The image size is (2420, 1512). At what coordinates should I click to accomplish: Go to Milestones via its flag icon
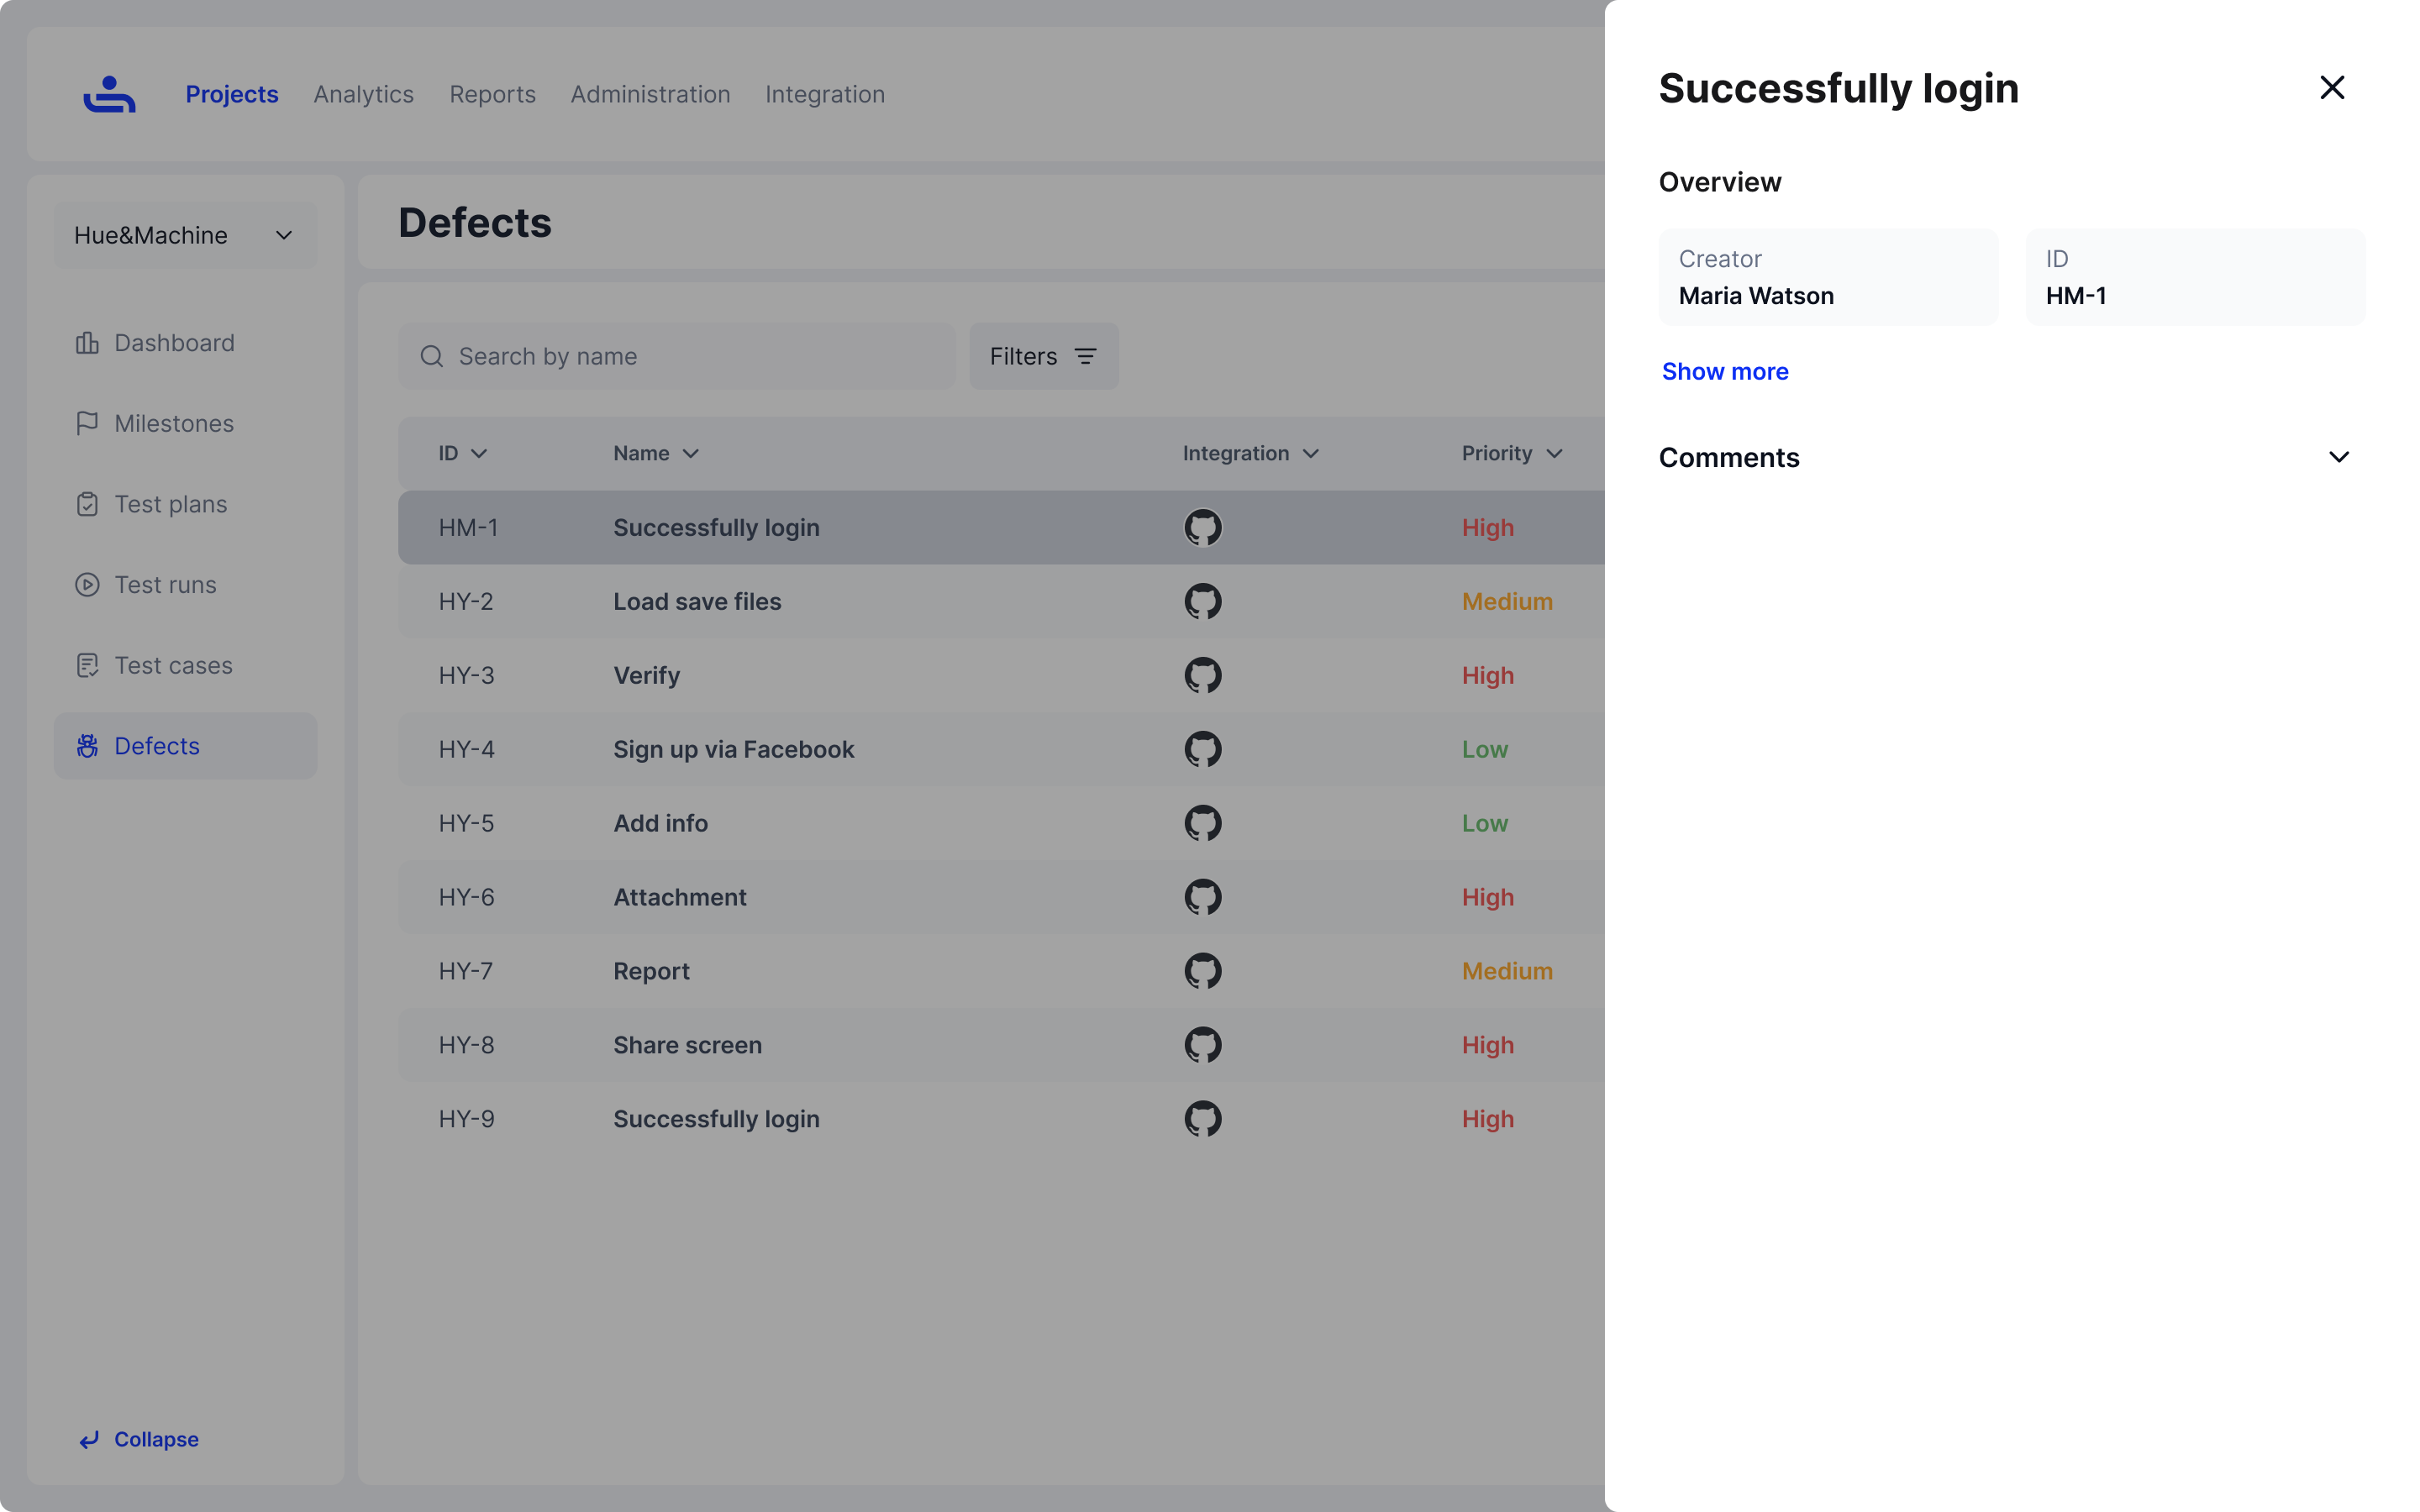click(x=87, y=423)
